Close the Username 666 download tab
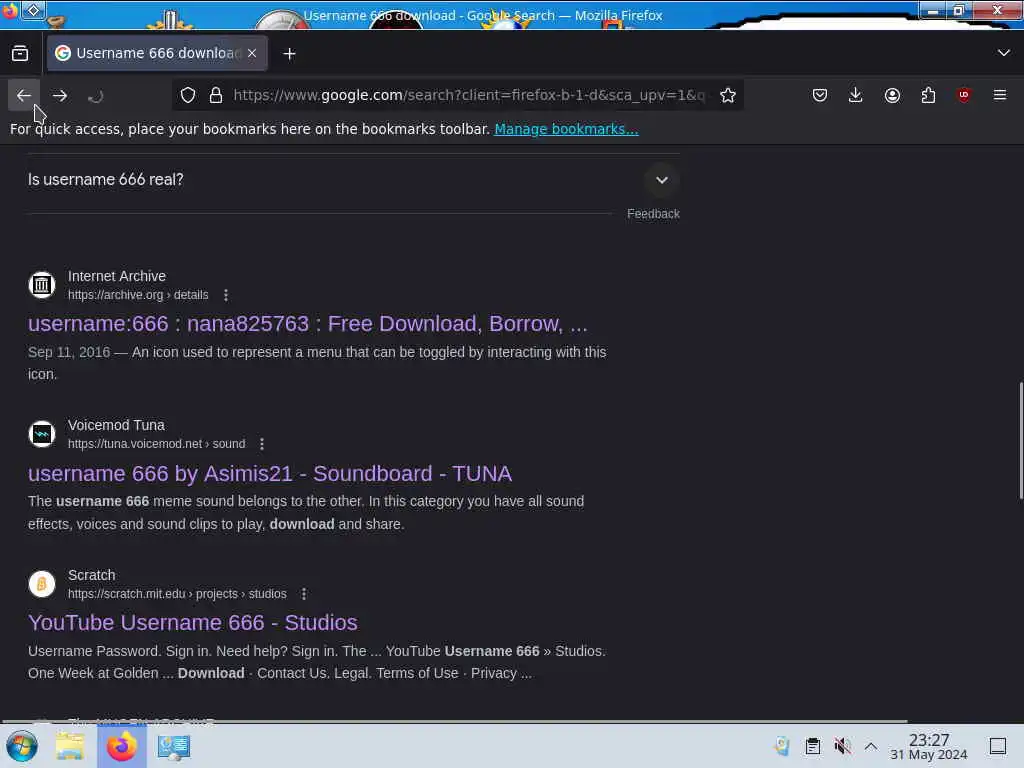Screen dimensions: 1024x768 coord(252,53)
